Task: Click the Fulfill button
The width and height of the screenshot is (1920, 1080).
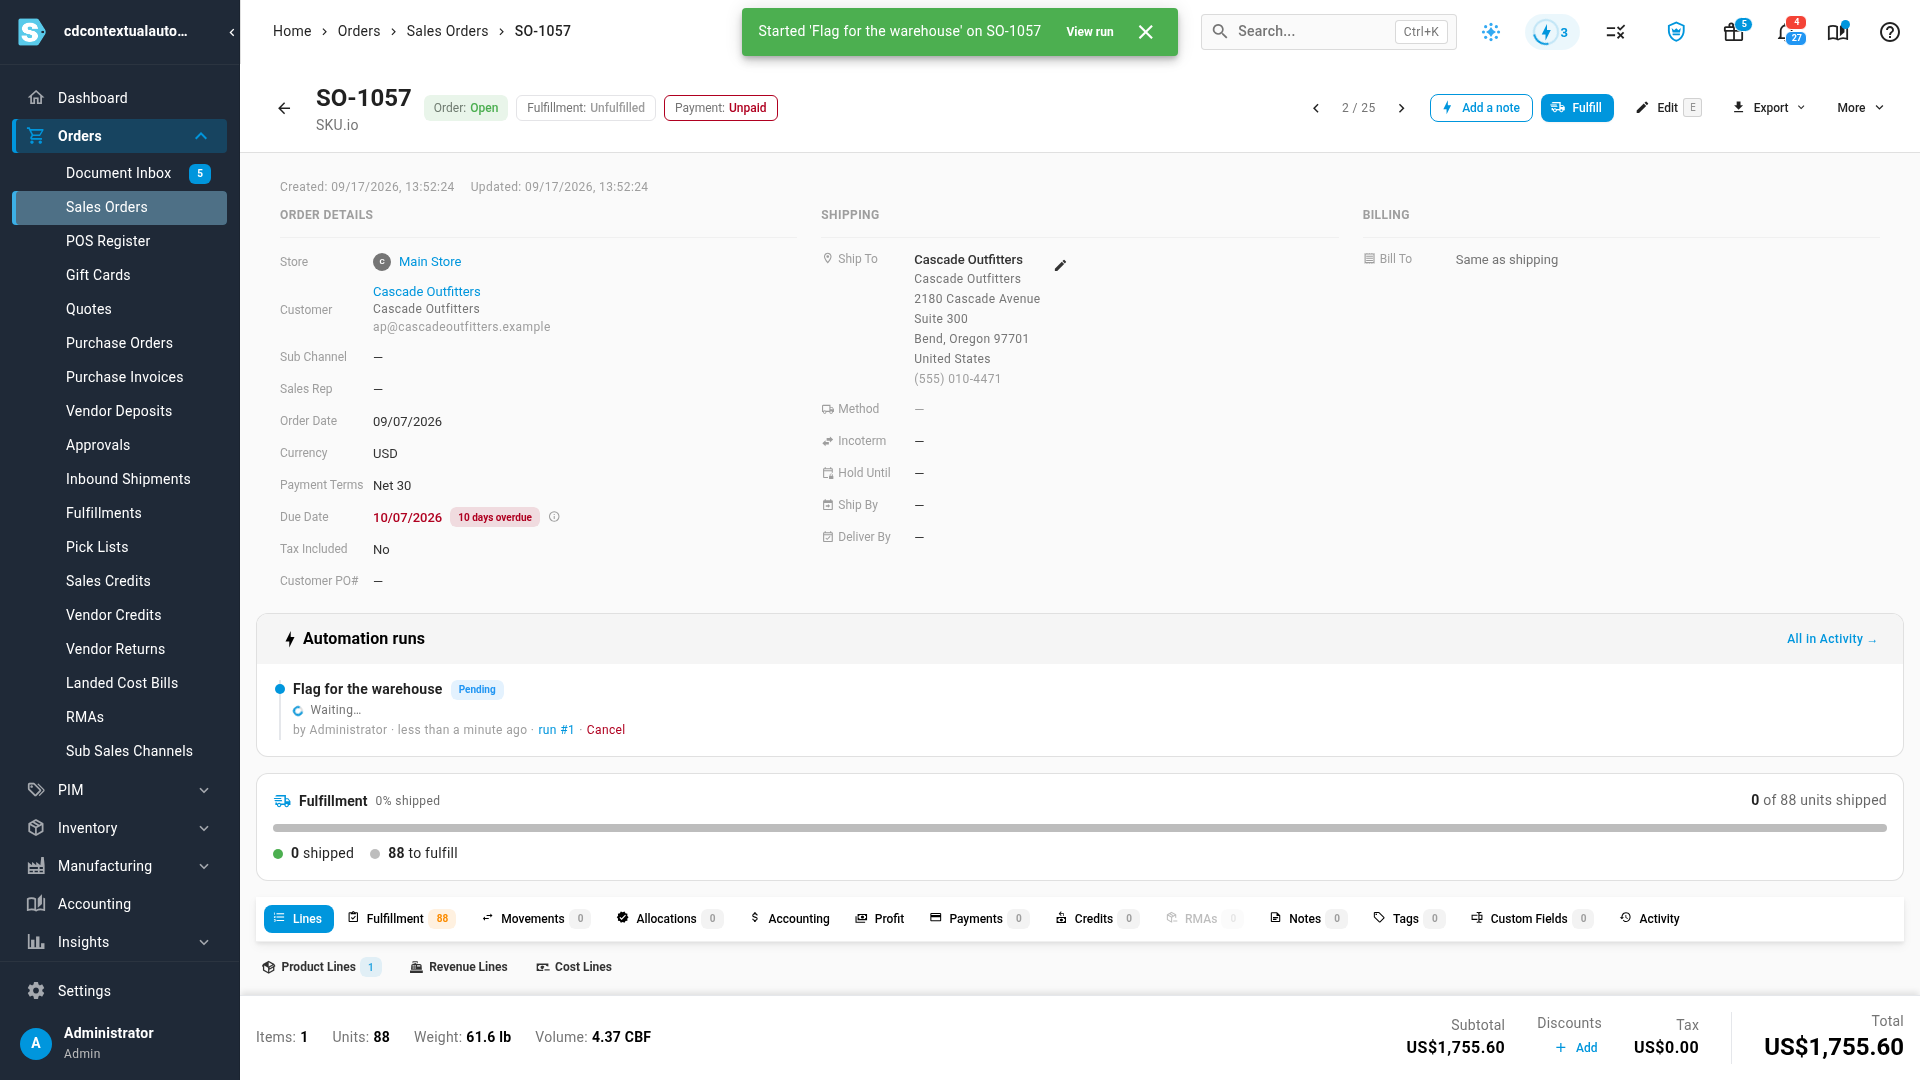Action: pyautogui.click(x=1577, y=108)
